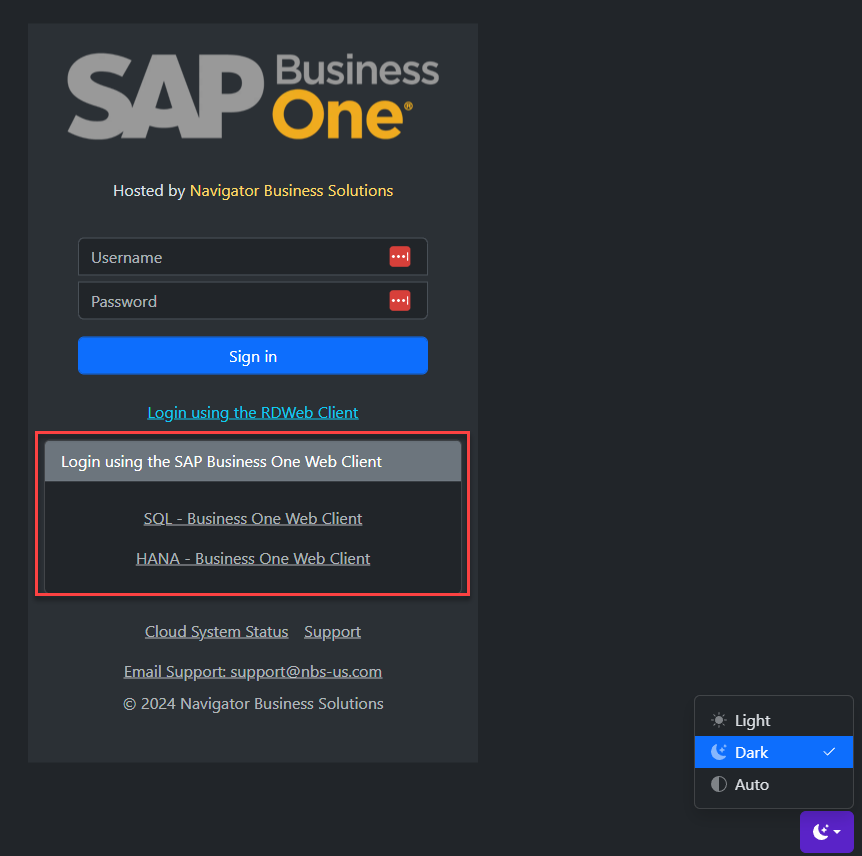
Task: Click the Sign in button
Action: pyautogui.click(x=252, y=356)
